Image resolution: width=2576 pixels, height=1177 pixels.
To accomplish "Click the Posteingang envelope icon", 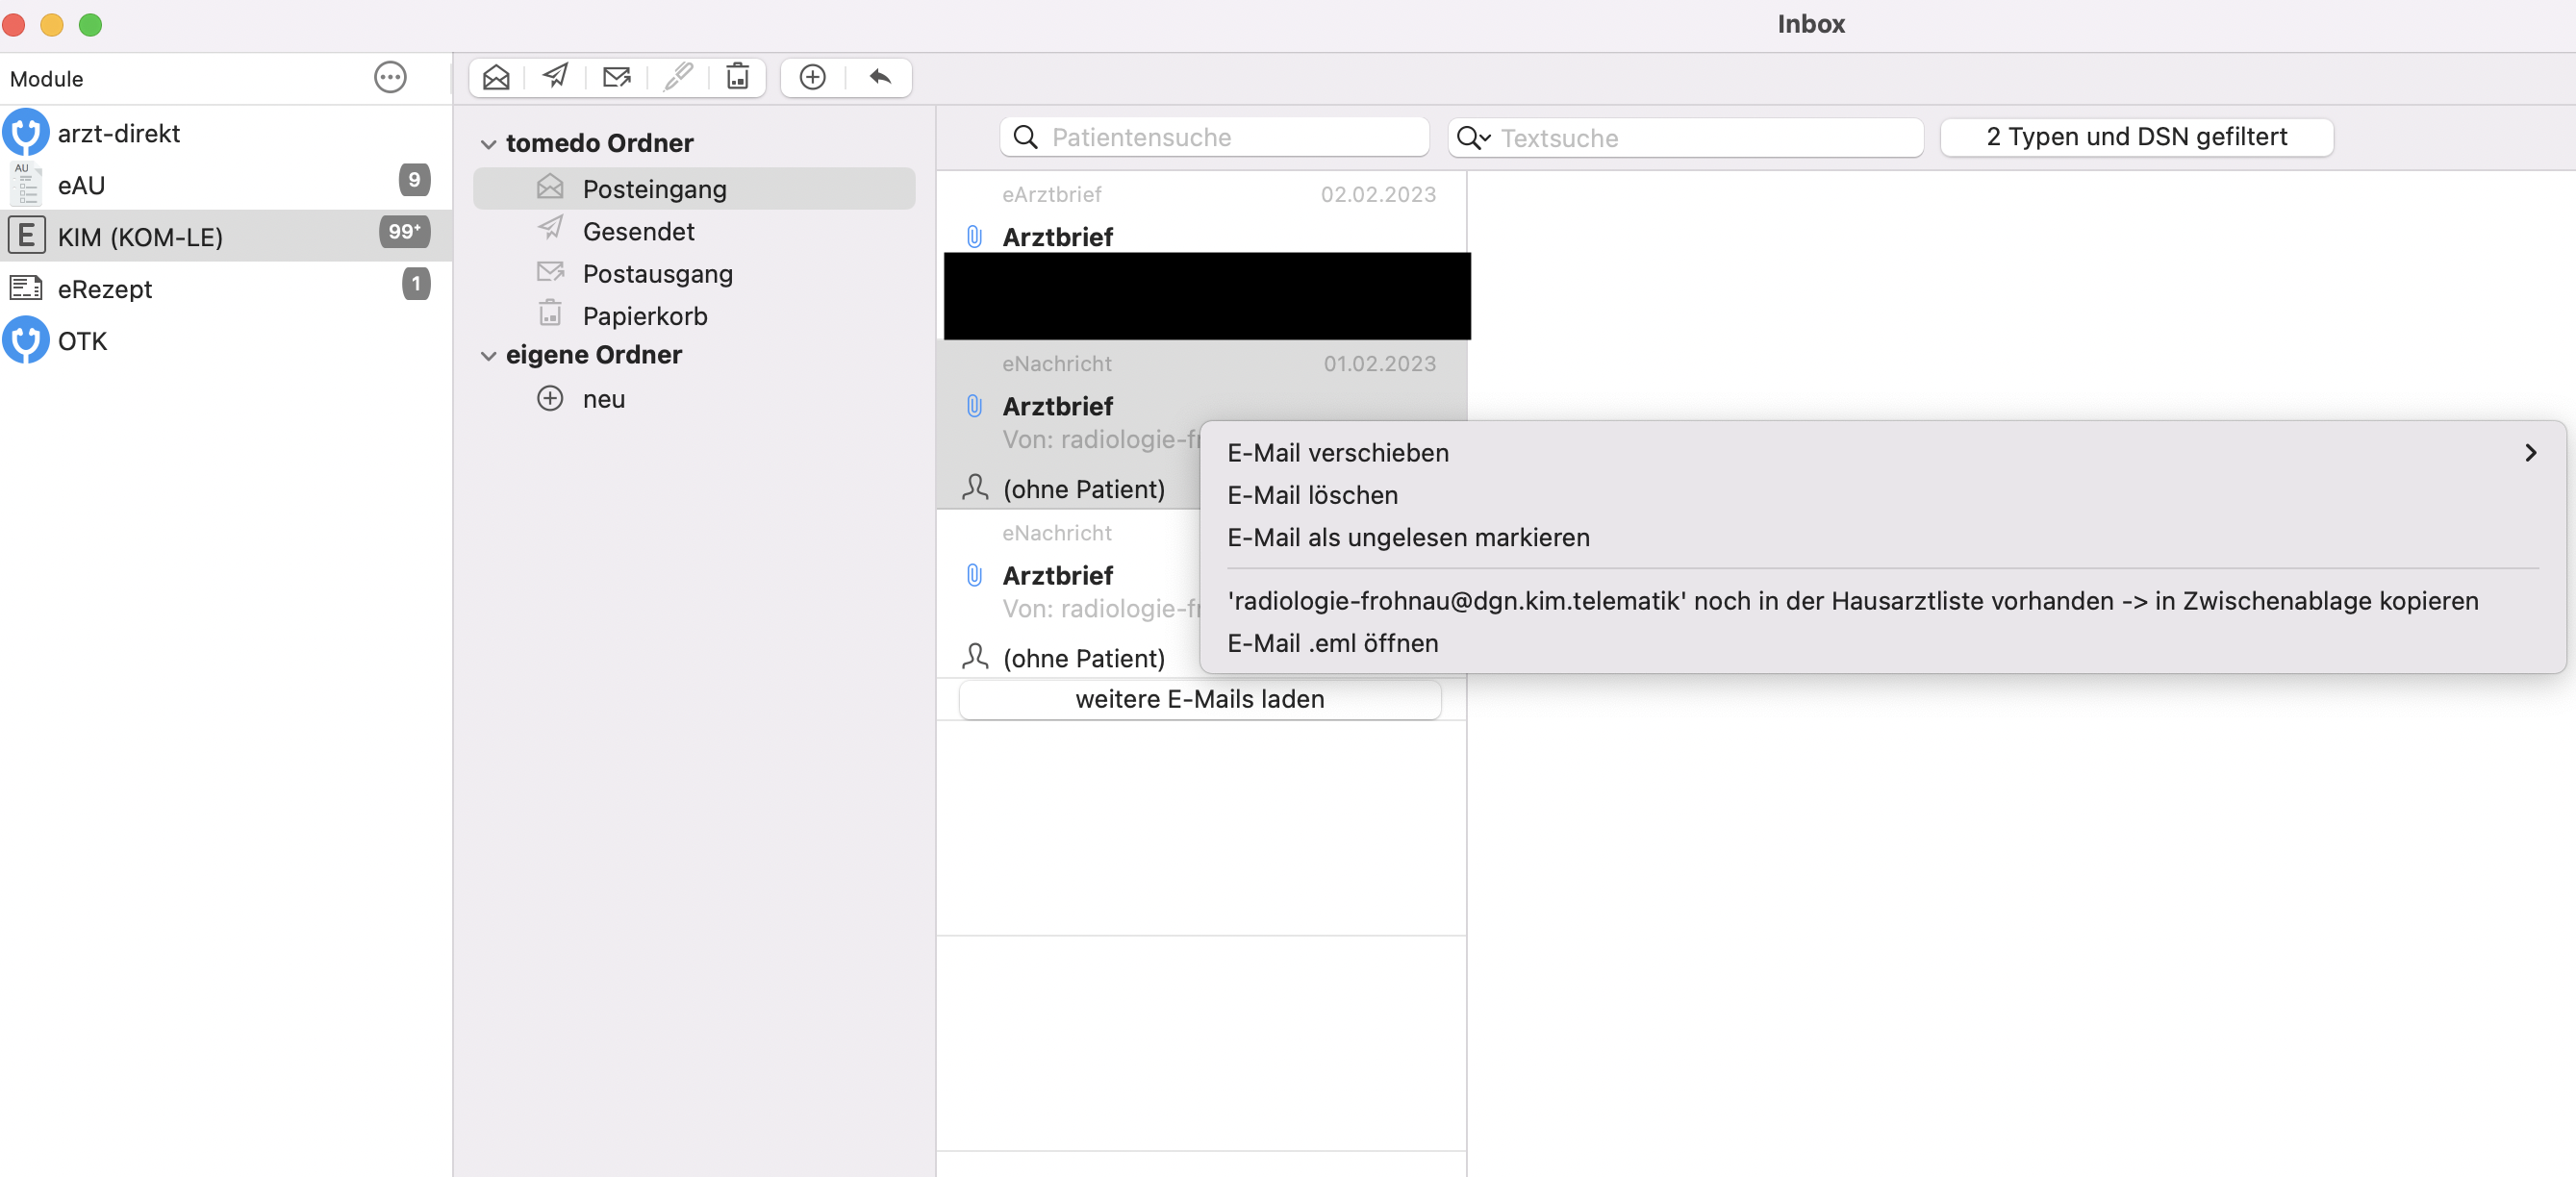I will tap(550, 187).
